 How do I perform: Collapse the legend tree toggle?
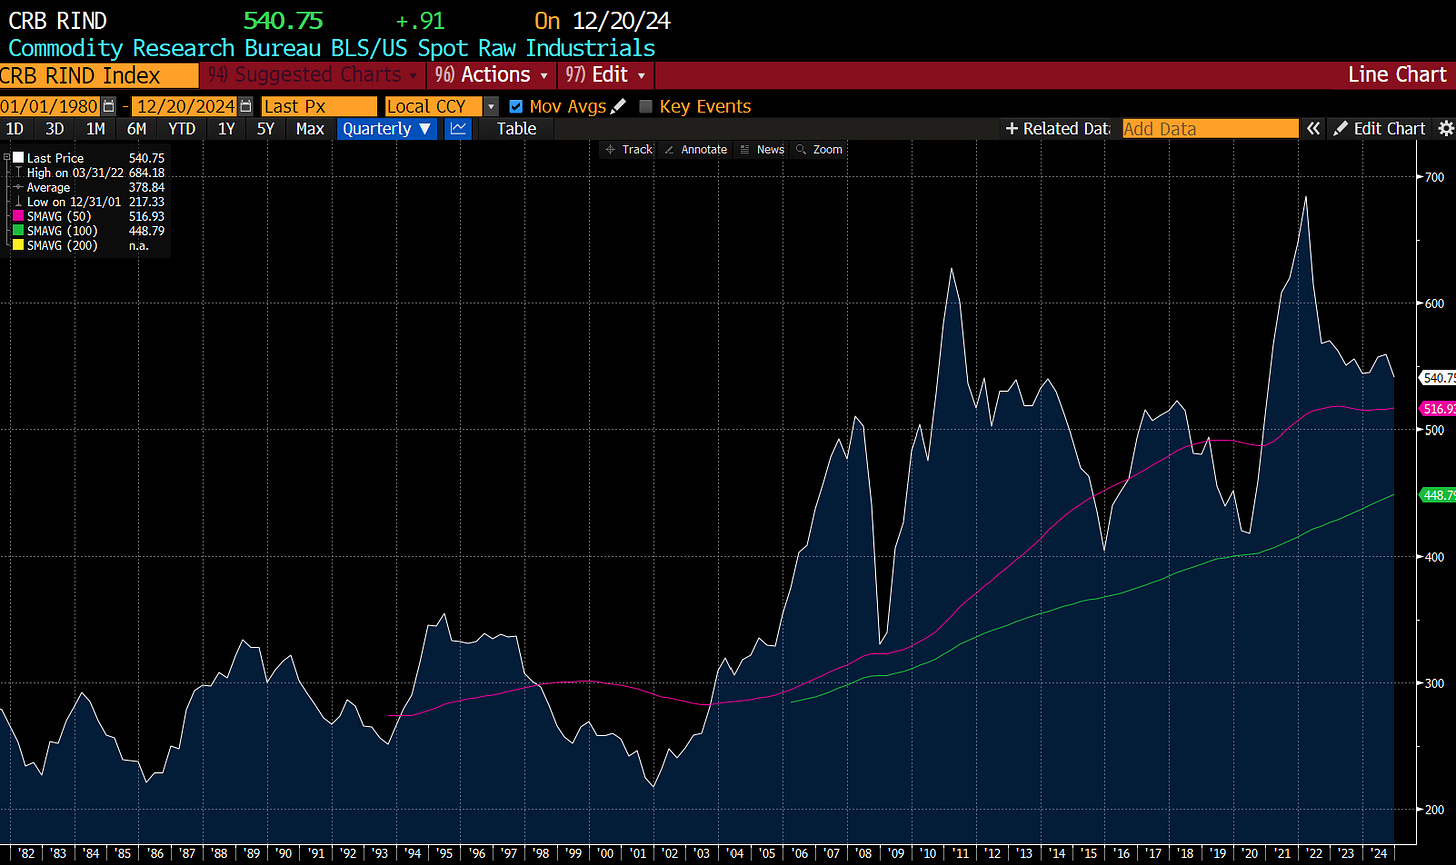click(x=6, y=158)
